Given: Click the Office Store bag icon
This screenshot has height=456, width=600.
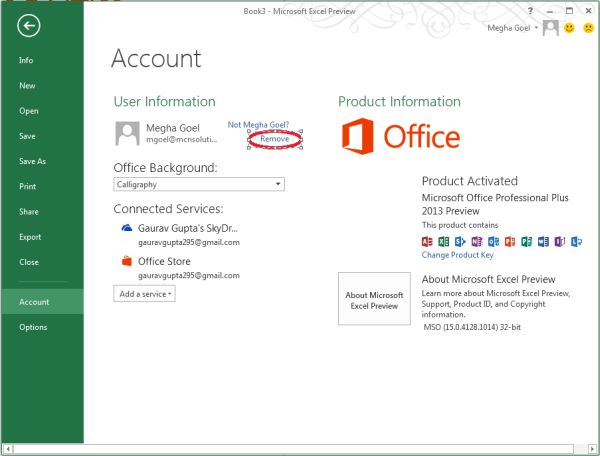Looking at the screenshot, I should pos(127,261).
